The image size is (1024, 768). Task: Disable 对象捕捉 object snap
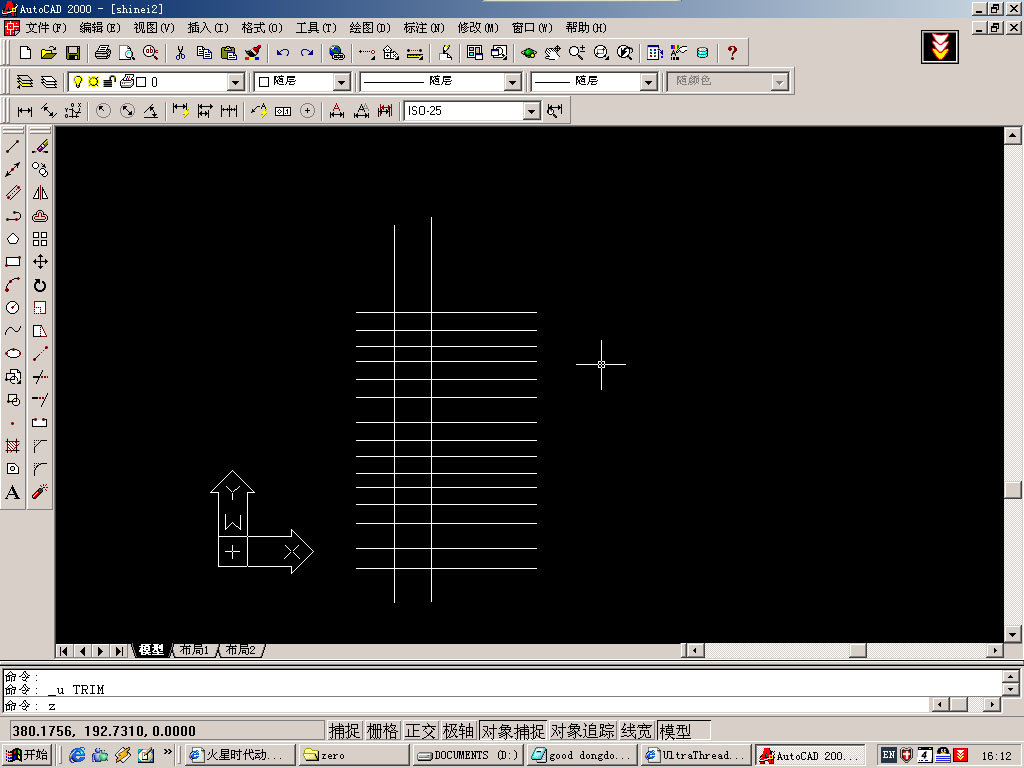(x=512, y=731)
